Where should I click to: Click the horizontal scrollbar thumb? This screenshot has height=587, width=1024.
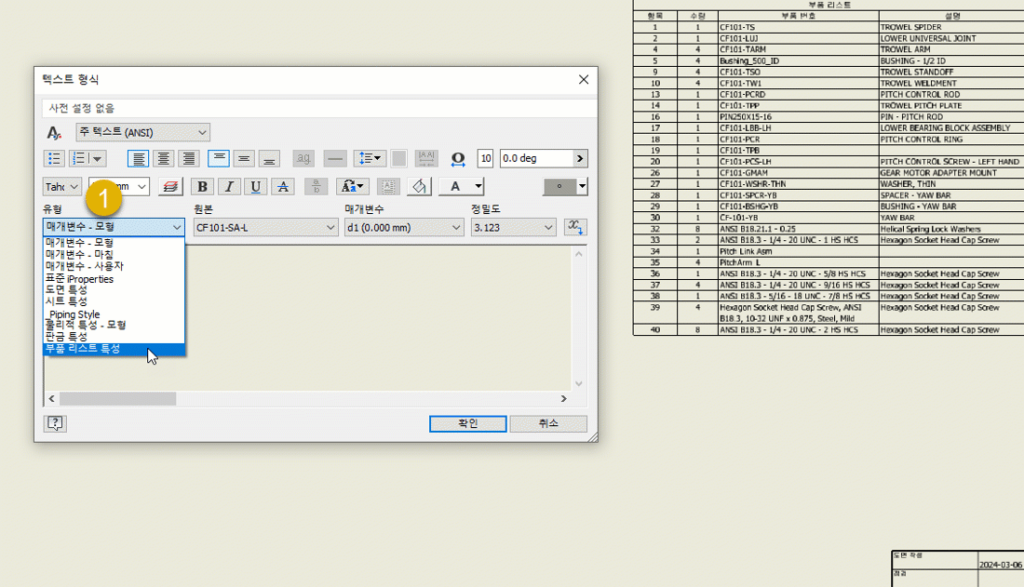tap(118, 398)
